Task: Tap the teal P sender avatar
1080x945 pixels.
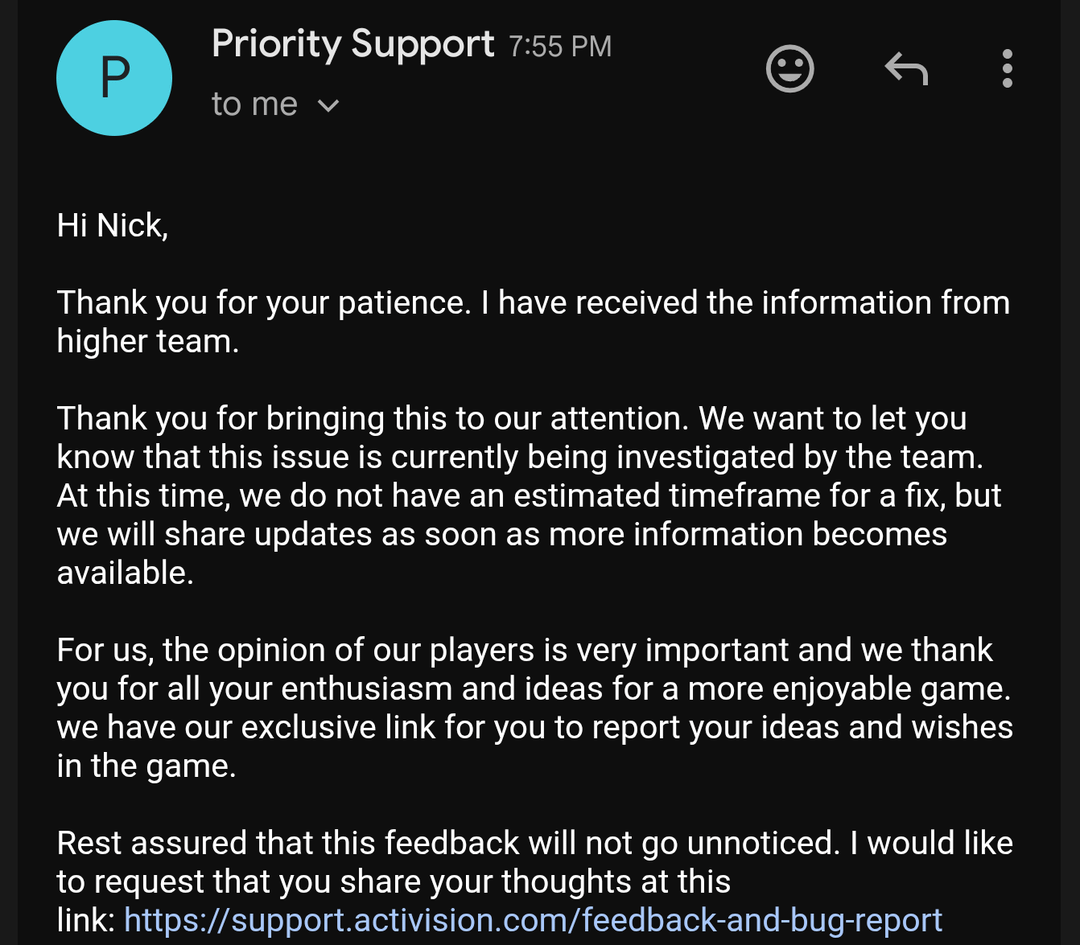Action: click(x=114, y=78)
